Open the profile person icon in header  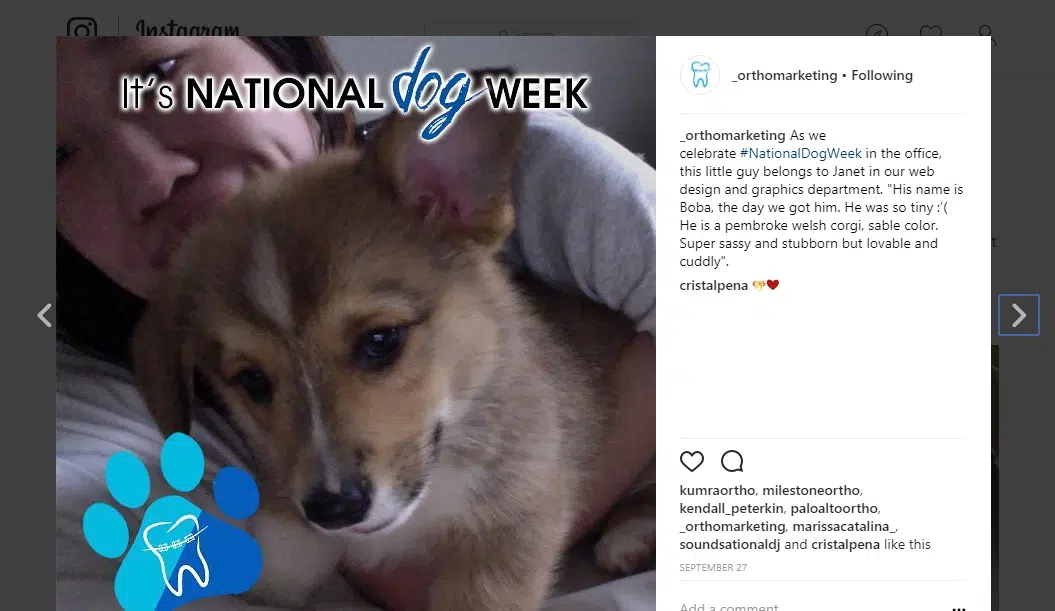click(x=986, y=31)
